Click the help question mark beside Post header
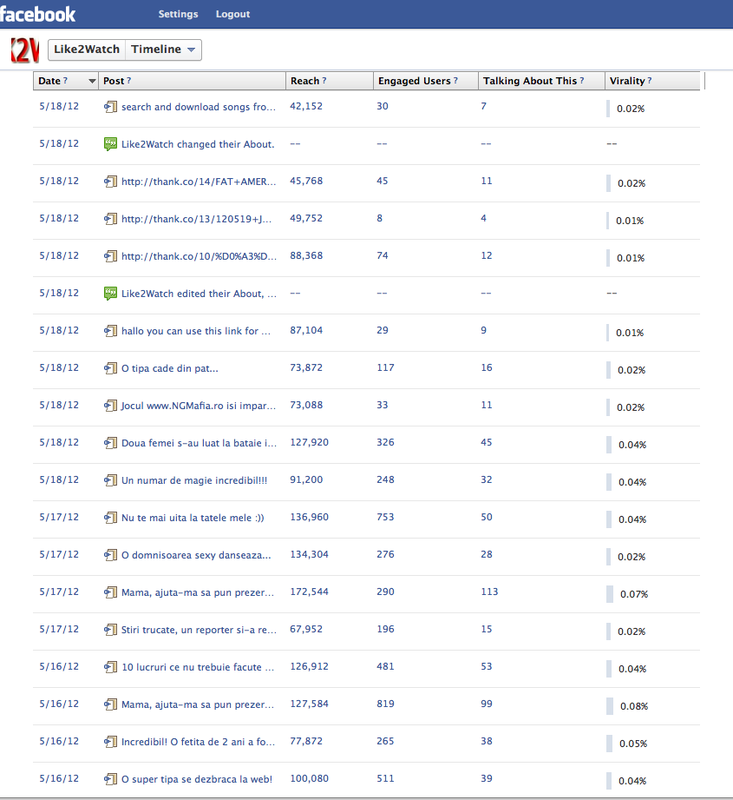 [129, 81]
